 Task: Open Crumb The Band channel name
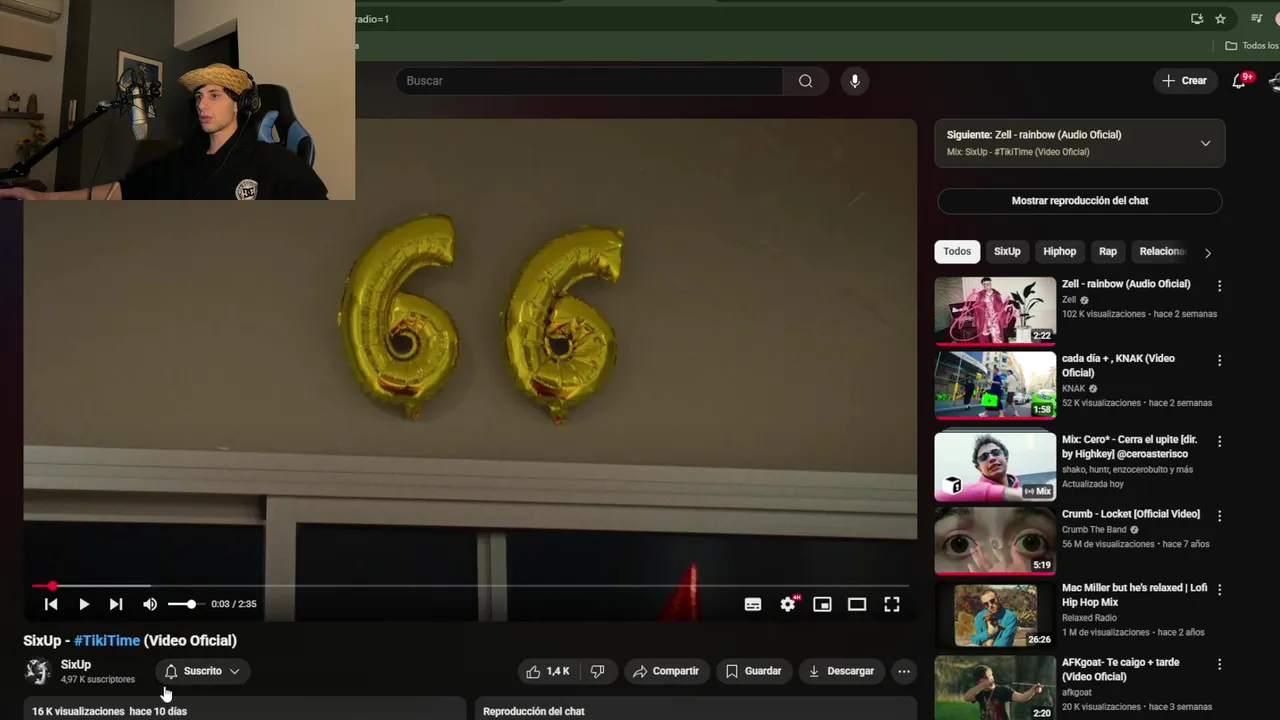[x=1094, y=530]
